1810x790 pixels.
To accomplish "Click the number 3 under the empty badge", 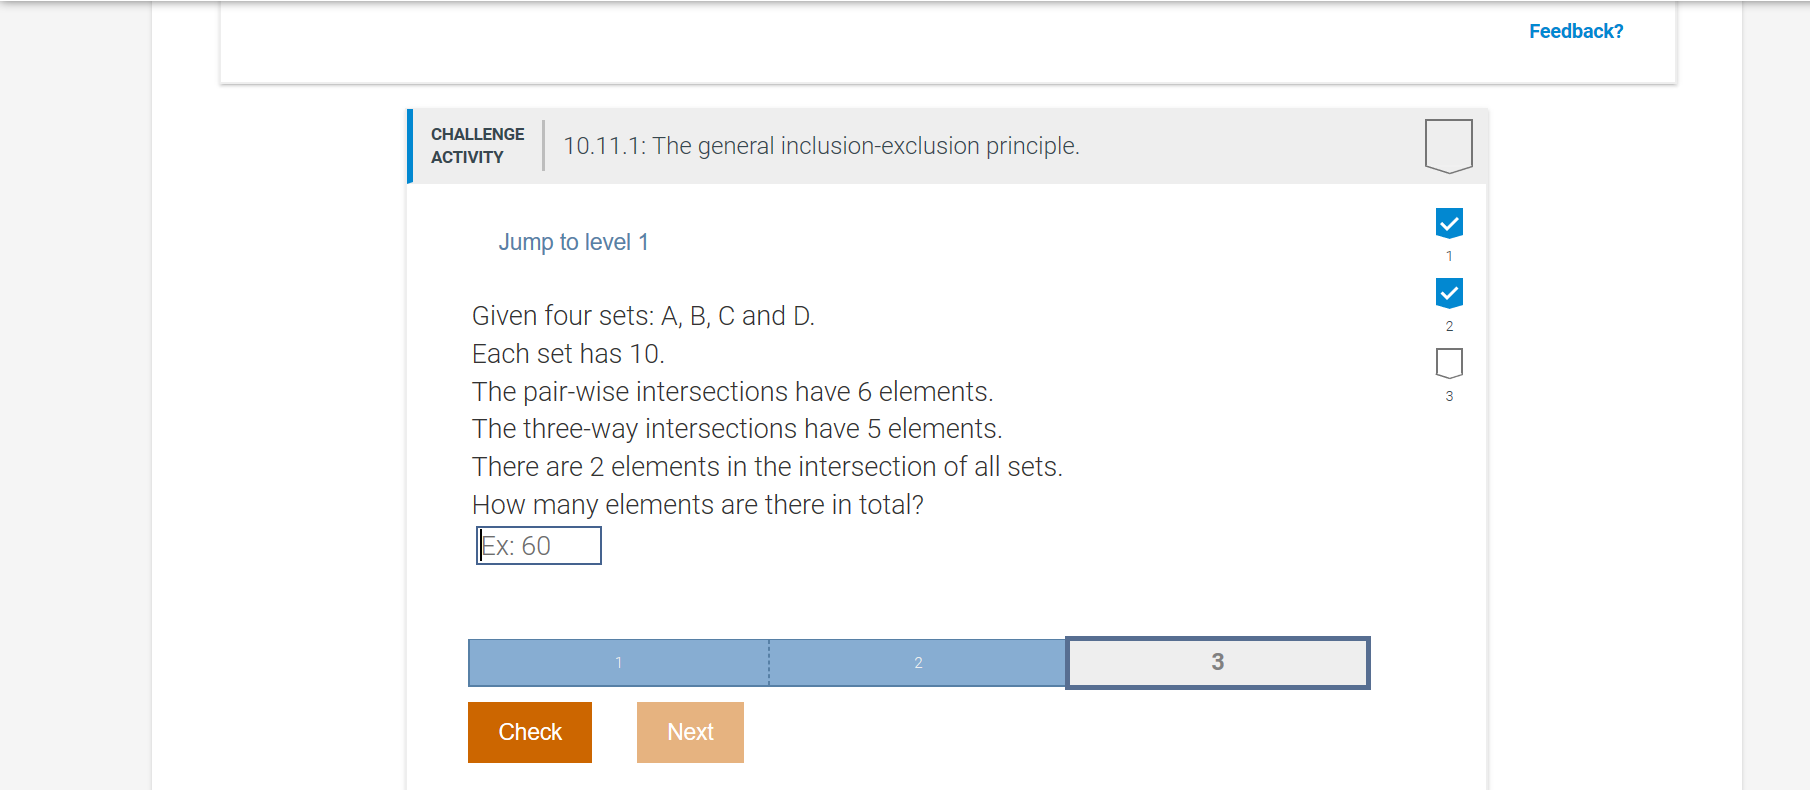I will point(1449,396).
